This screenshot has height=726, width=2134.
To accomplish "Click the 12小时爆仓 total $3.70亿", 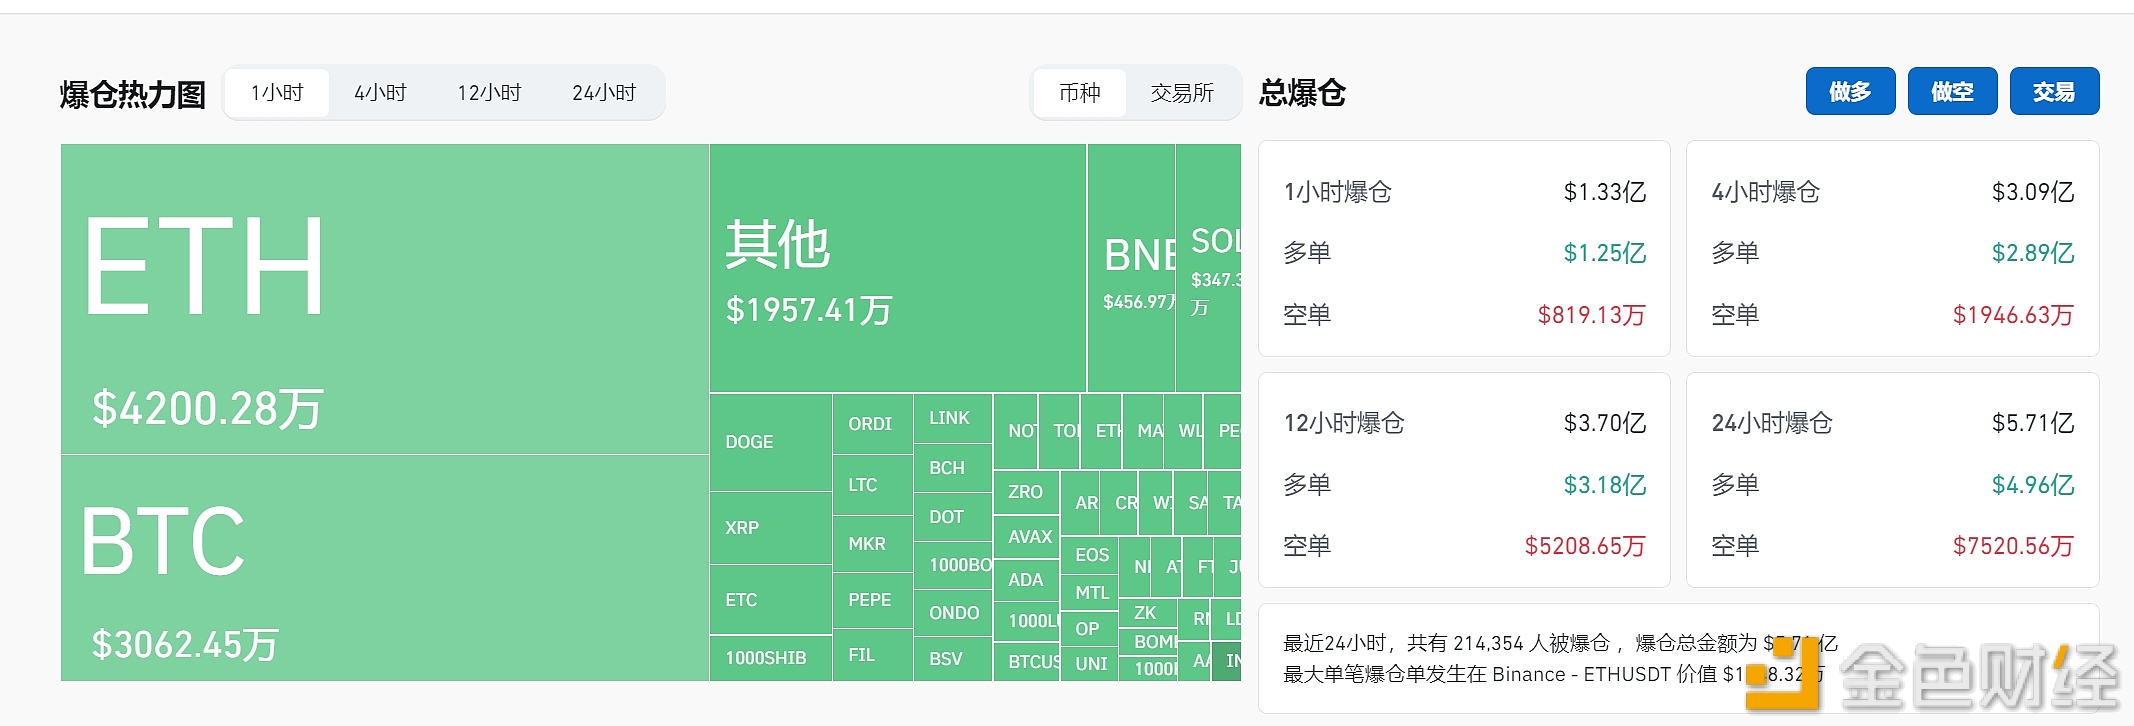I will point(1605,423).
